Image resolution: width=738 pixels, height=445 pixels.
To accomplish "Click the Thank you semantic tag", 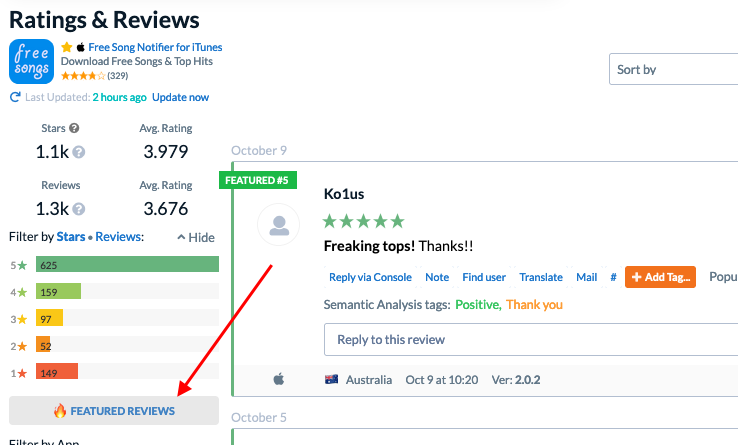I will [534, 305].
